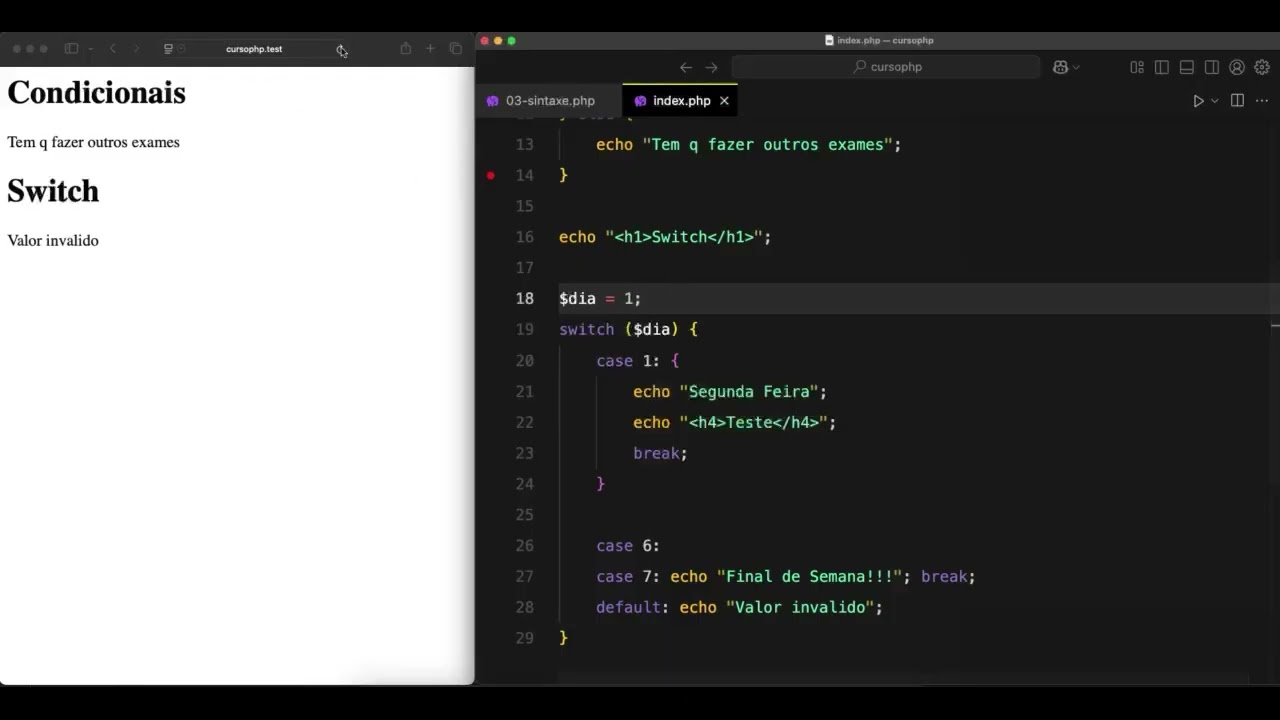1280x720 pixels.
Task: Open the Safari Share button
Action: click(x=405, y=49)
